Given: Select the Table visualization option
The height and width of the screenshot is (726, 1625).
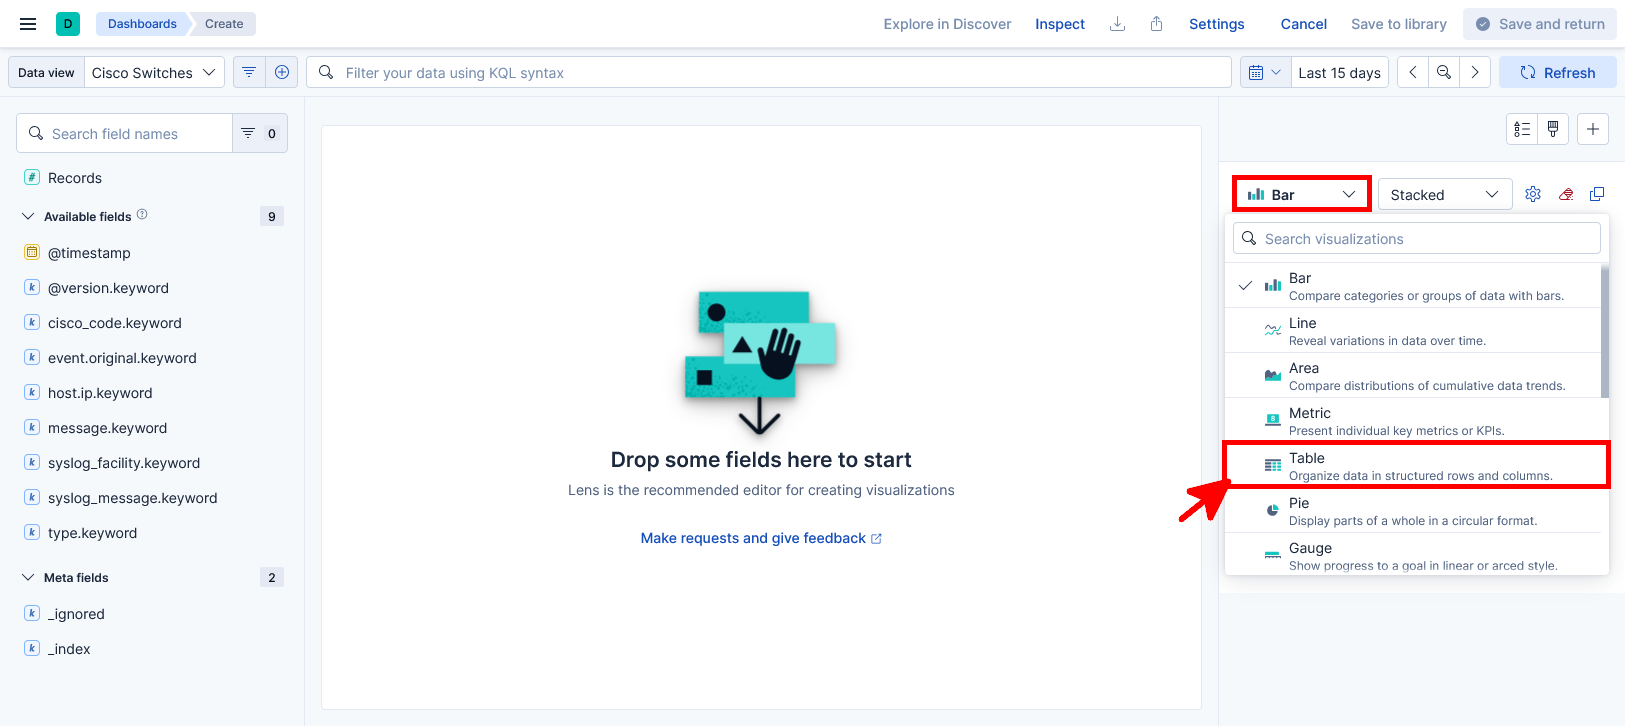Looking at the screenshot, I should click(1413, 466).
